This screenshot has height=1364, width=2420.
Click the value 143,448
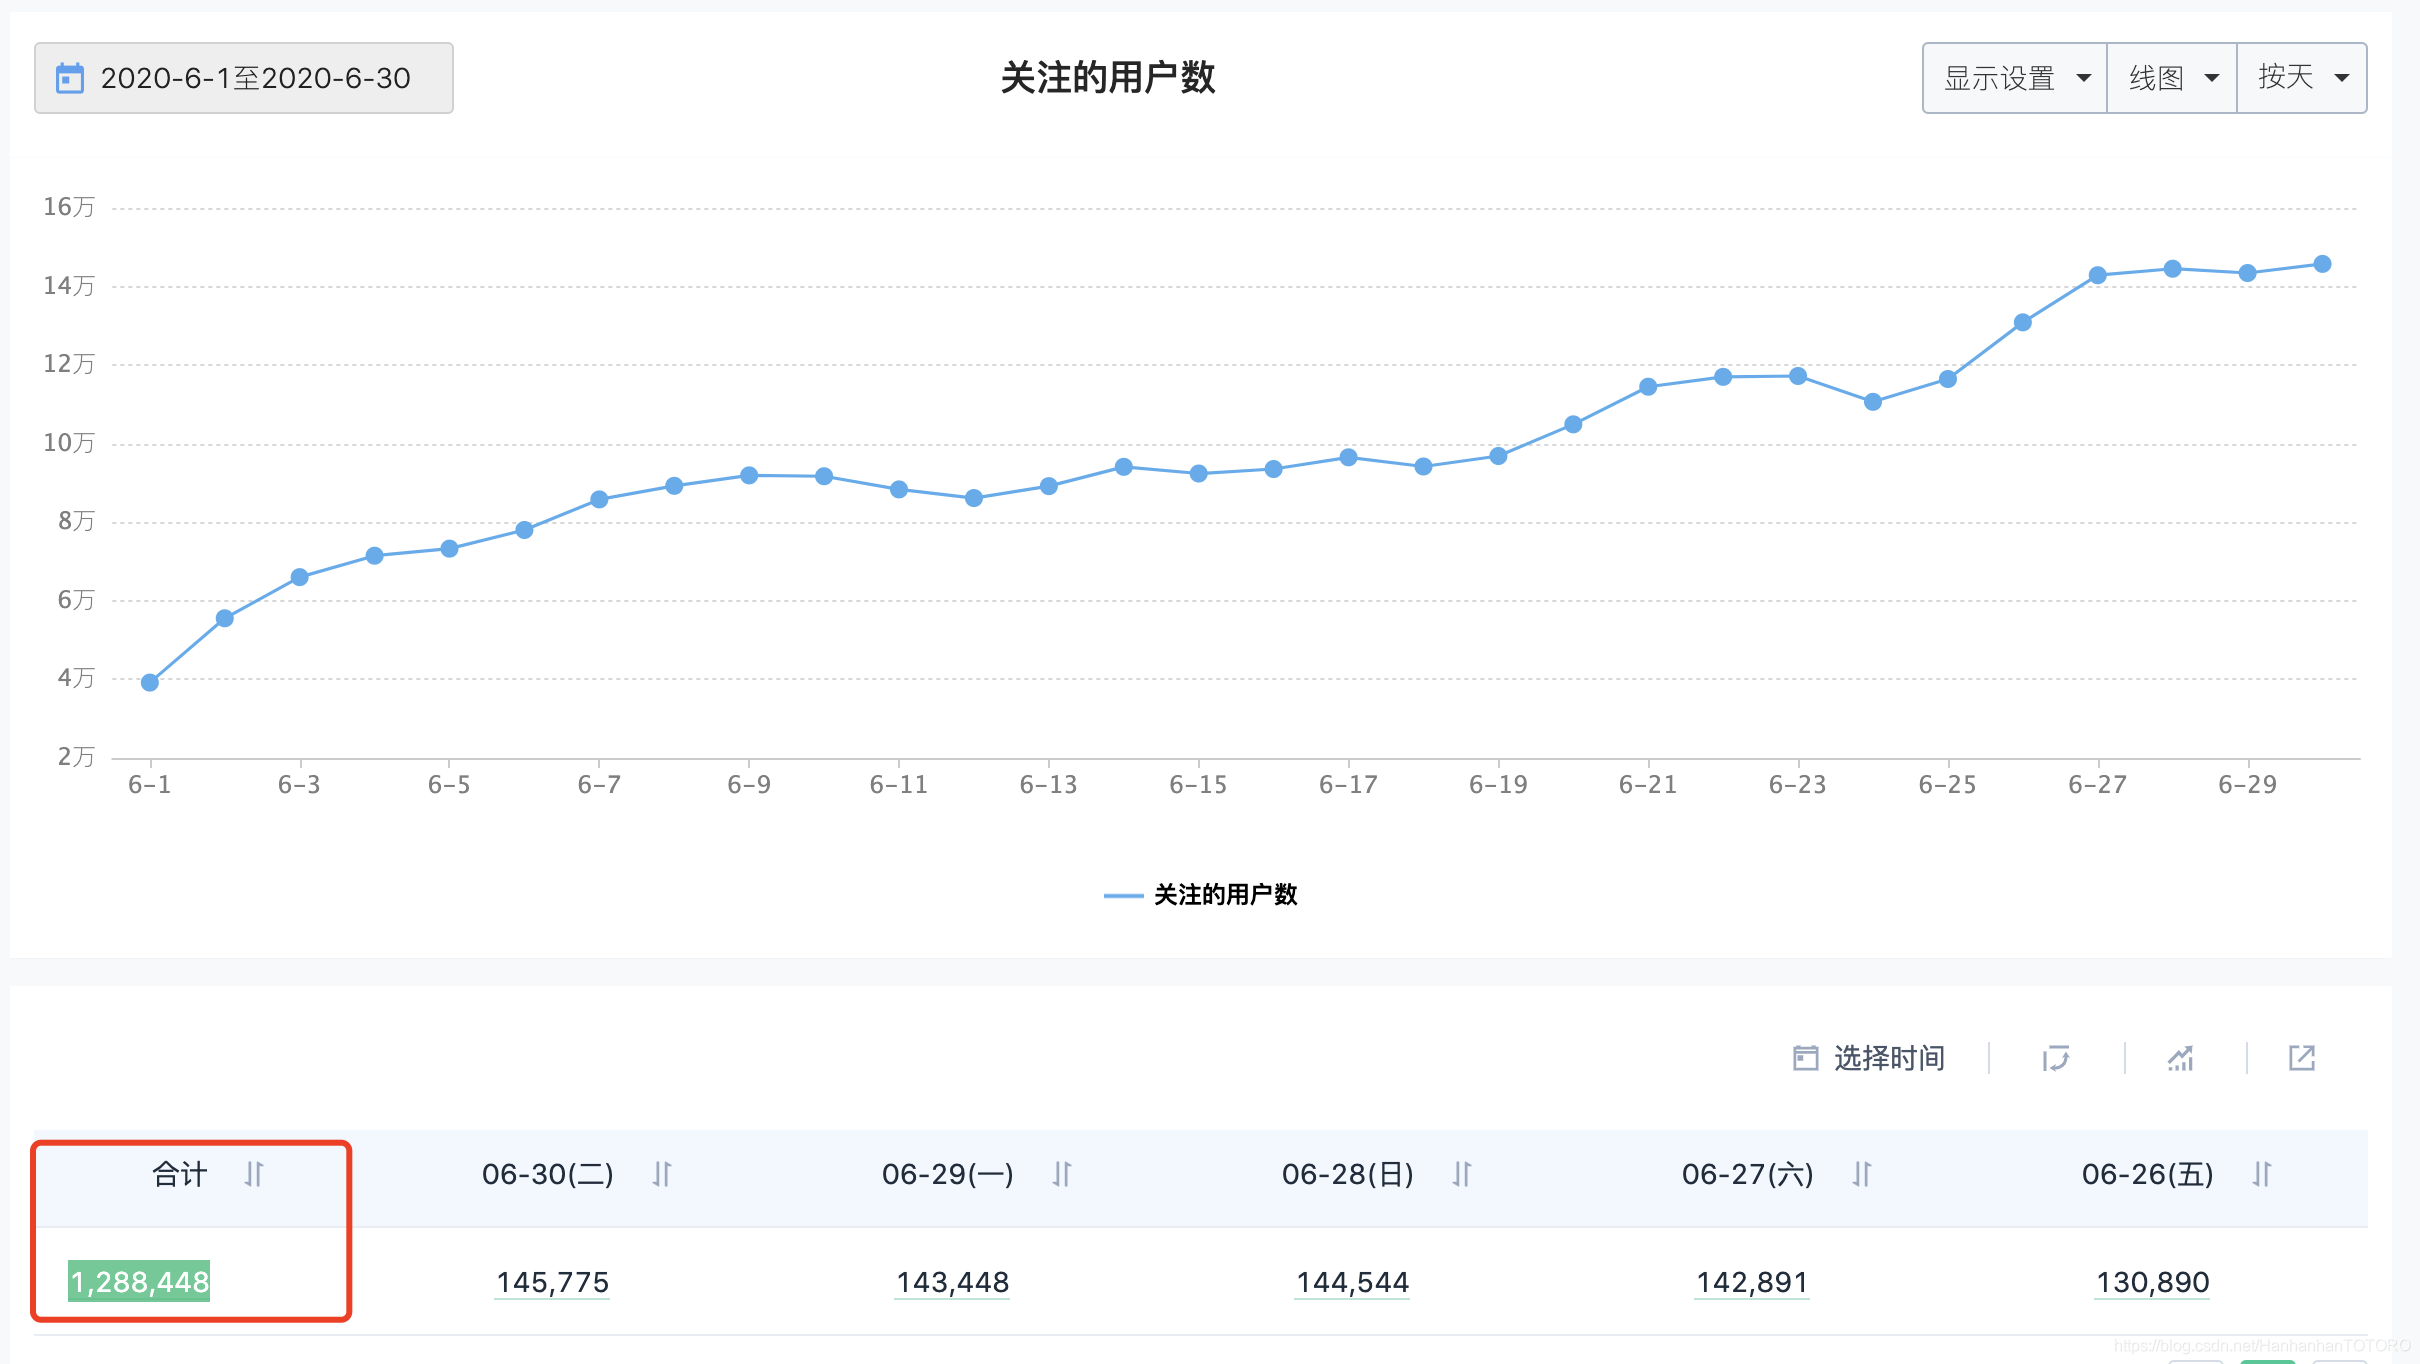(x=953, y=1282)
